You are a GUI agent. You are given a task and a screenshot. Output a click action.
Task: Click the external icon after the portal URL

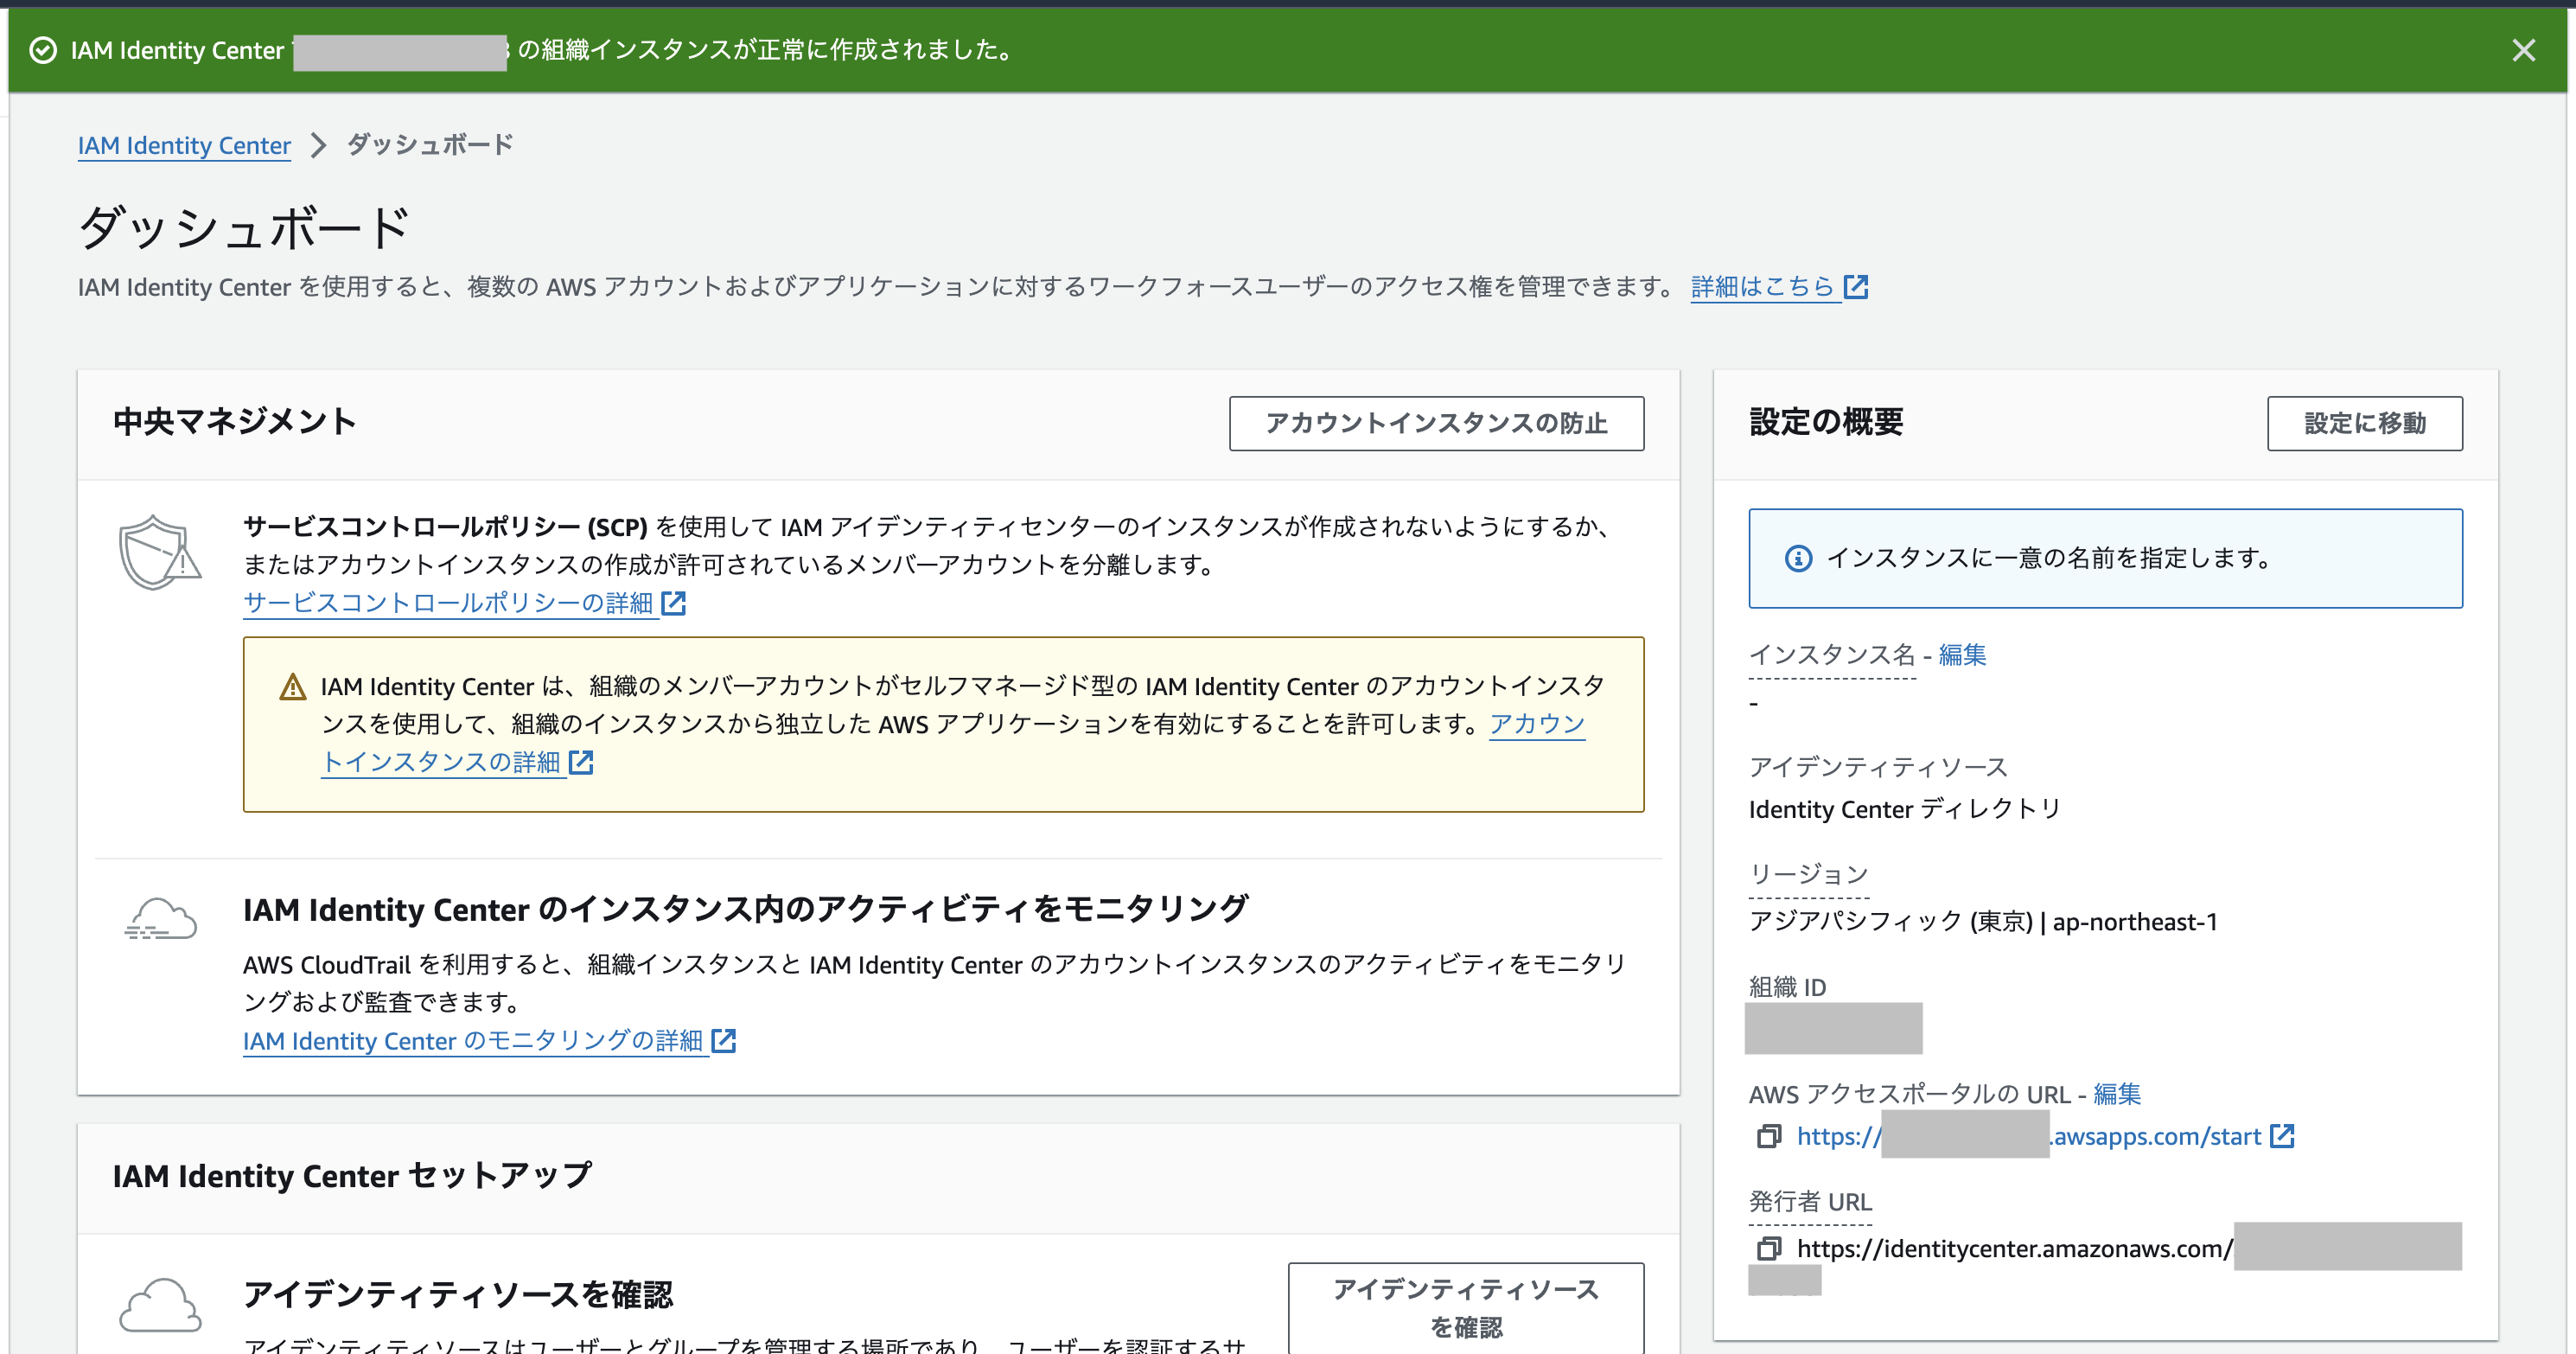point(2282,1136)
